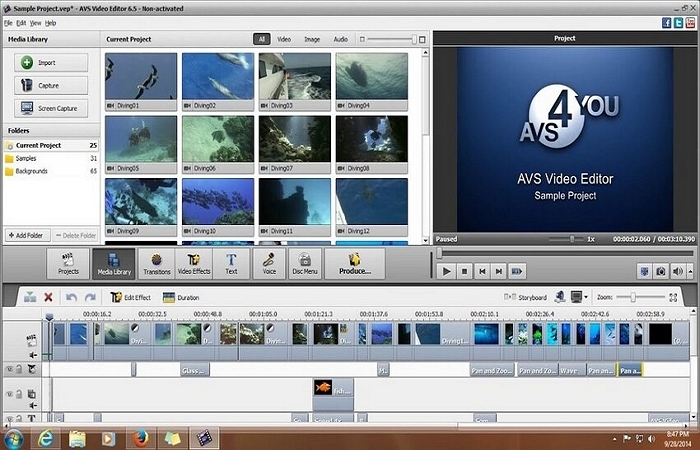Adjust the timeline Zoom slider
Screen dimensions: 700x450
tap(633, 297)
